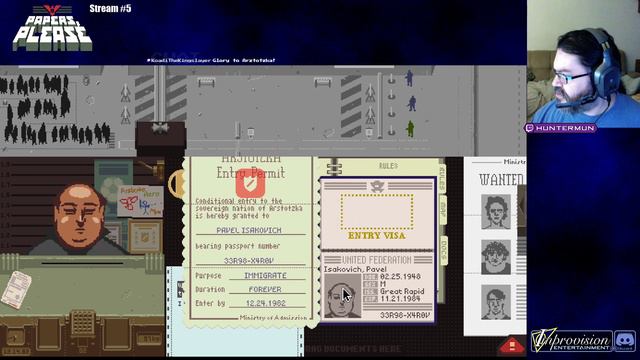Click the ENTRY VISA label on the passport

click(376, 236)
